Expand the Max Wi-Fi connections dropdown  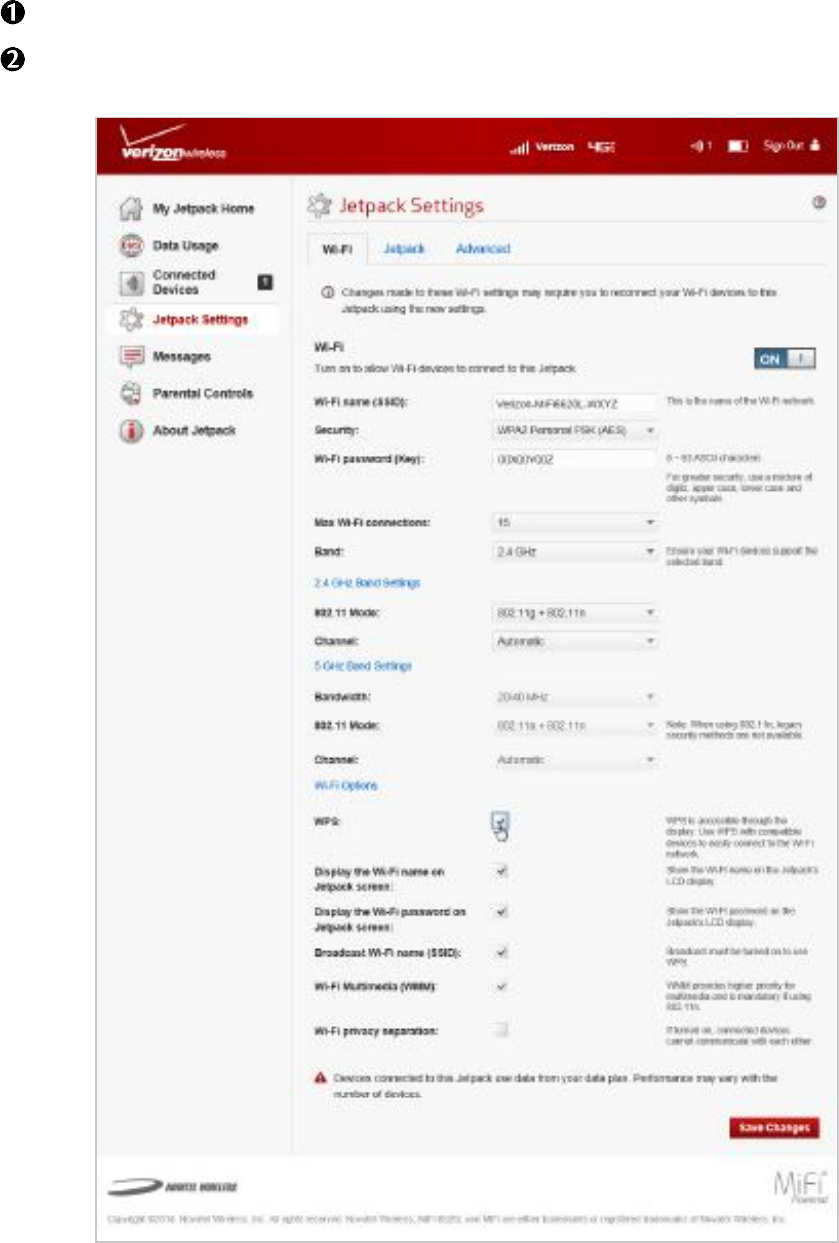click(x=574, y=523)
